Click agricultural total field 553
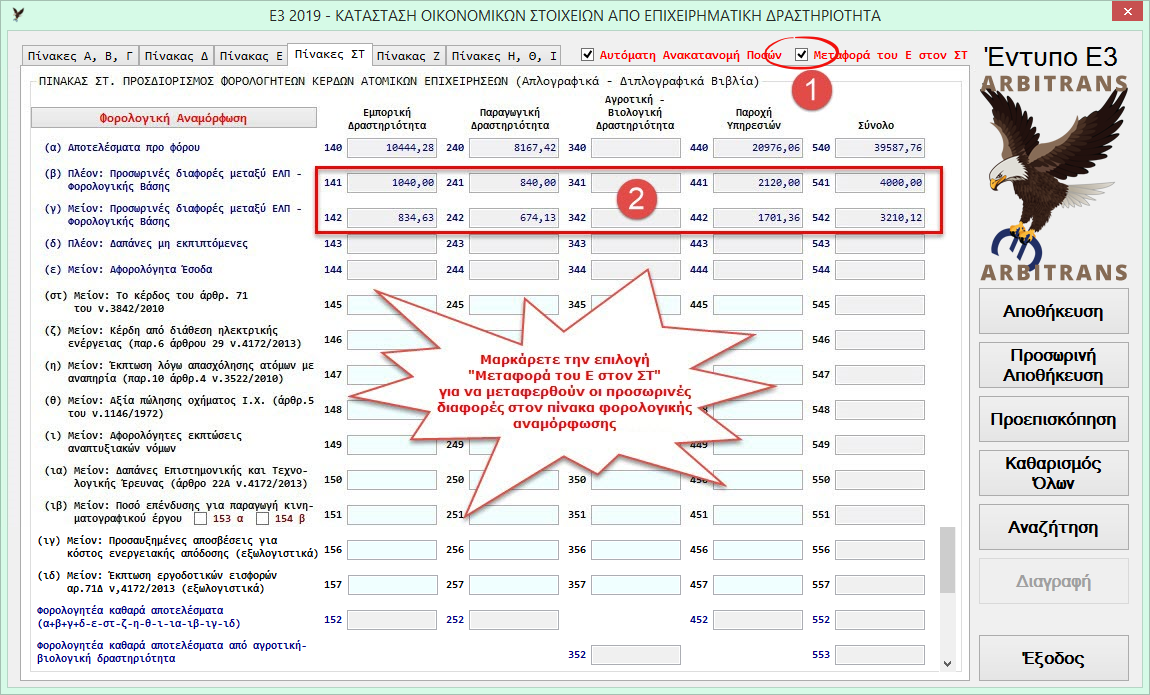Image resolution: width=1150 pixels, height=695 pixels. (x=880, y=655)
